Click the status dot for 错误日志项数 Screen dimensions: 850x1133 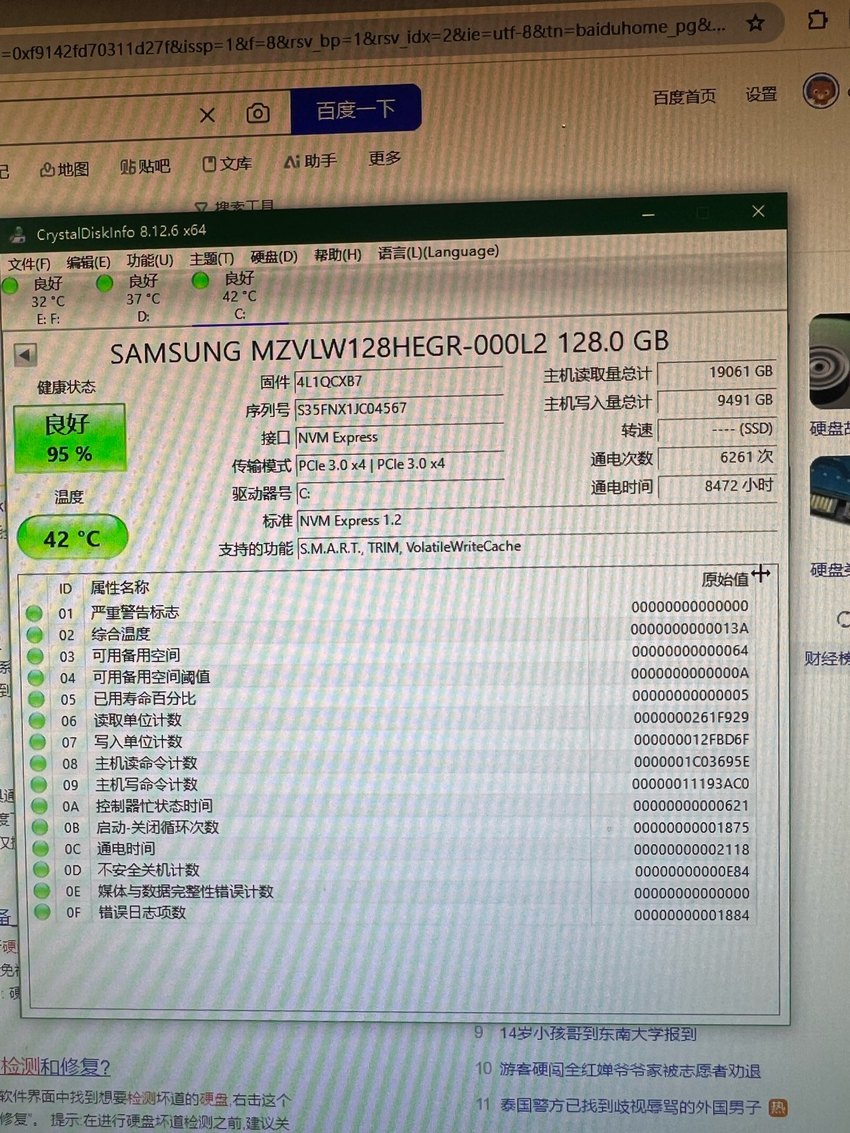[x=43, y=912]
